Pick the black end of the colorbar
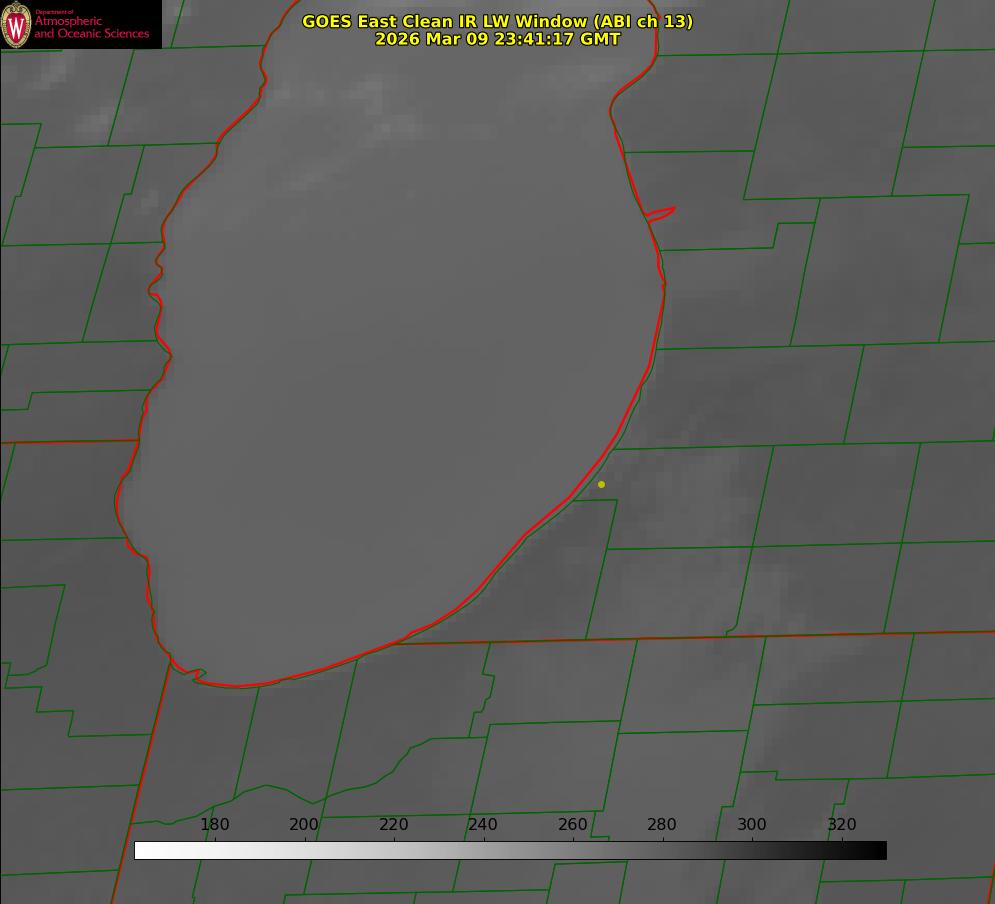Screen dimensions: 995x904 click(x=880, y=850)
